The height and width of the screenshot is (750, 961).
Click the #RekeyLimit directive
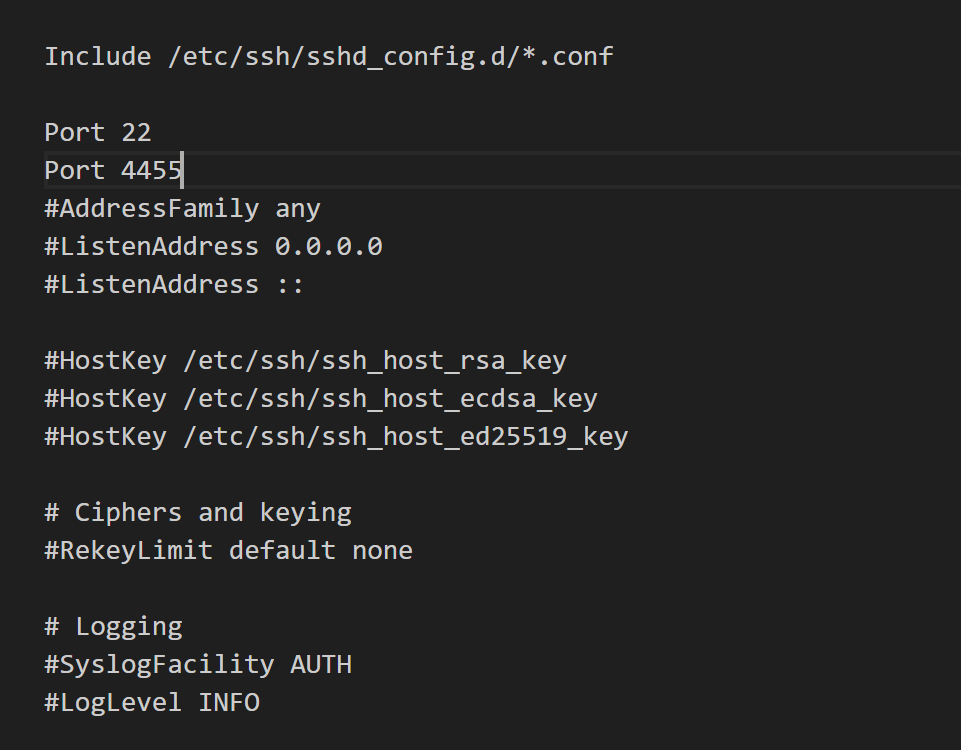click(128, 551)
